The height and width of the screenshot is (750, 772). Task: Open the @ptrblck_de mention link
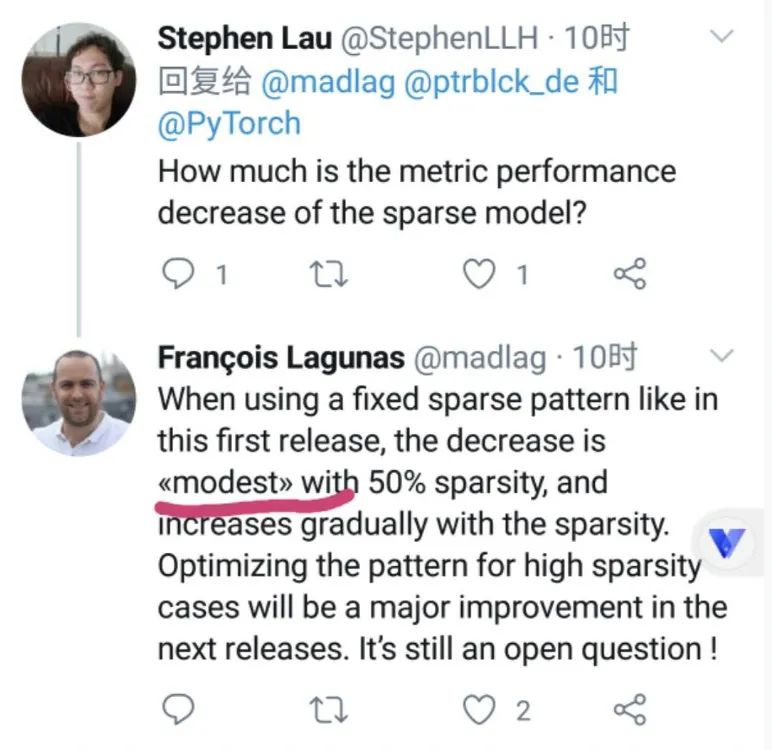coord(490,82)
